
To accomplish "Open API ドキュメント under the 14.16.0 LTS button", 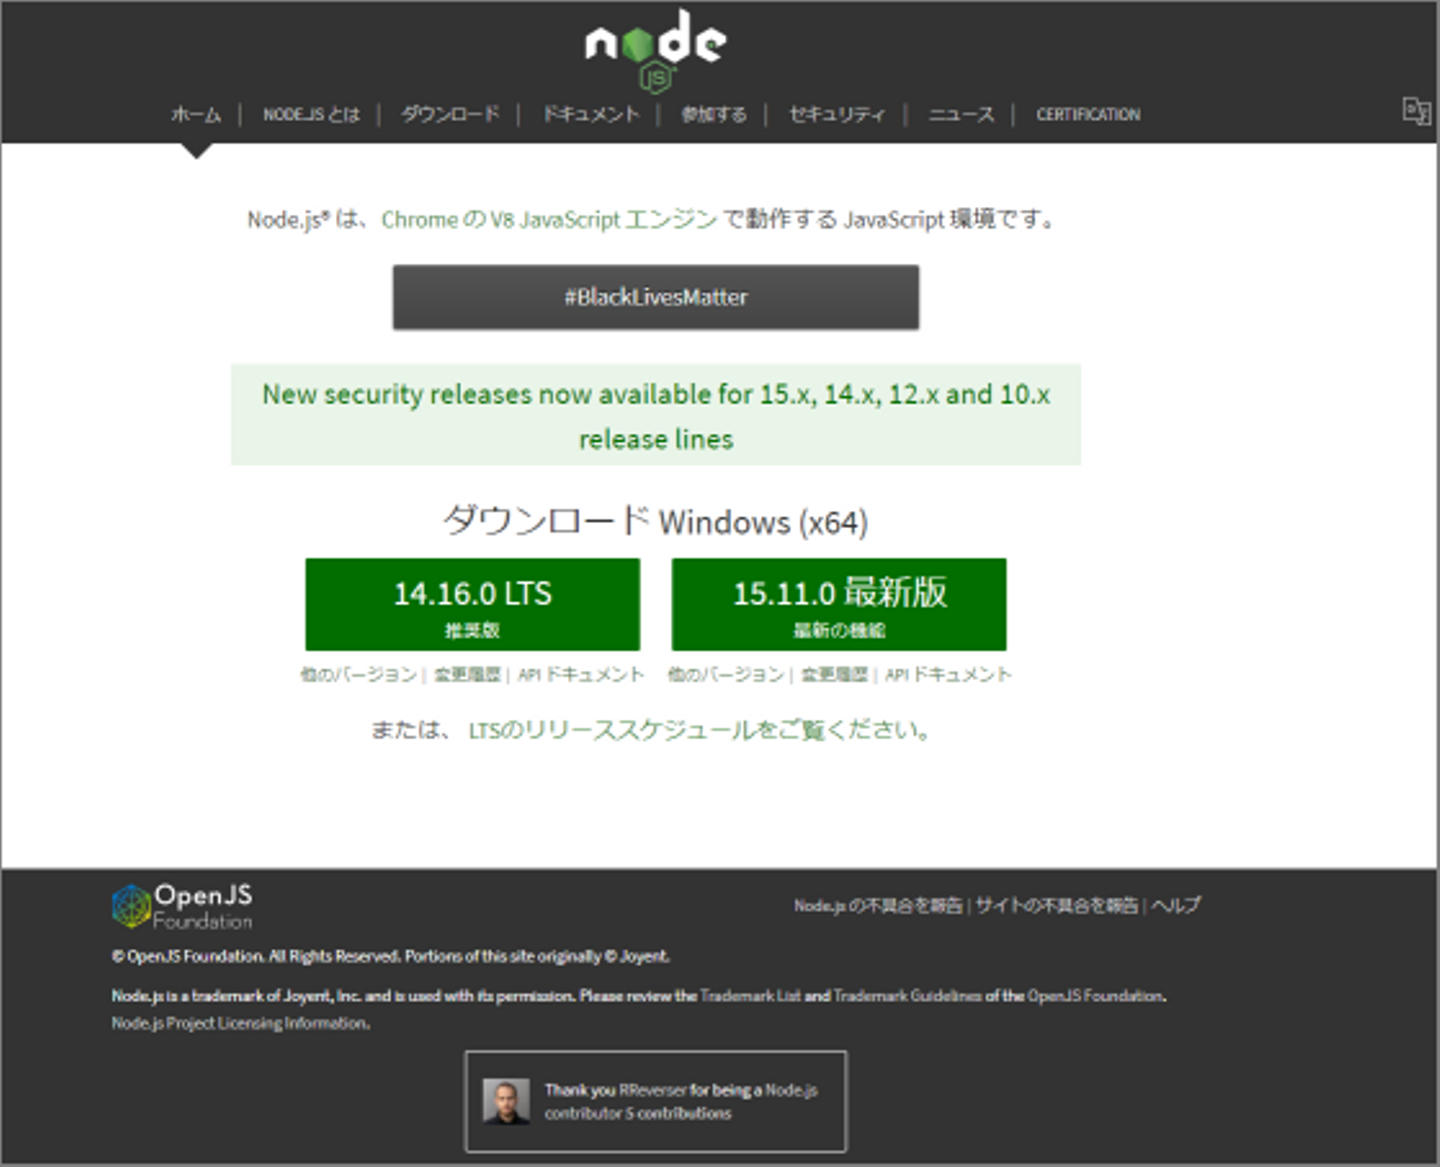I will point(581,675).
